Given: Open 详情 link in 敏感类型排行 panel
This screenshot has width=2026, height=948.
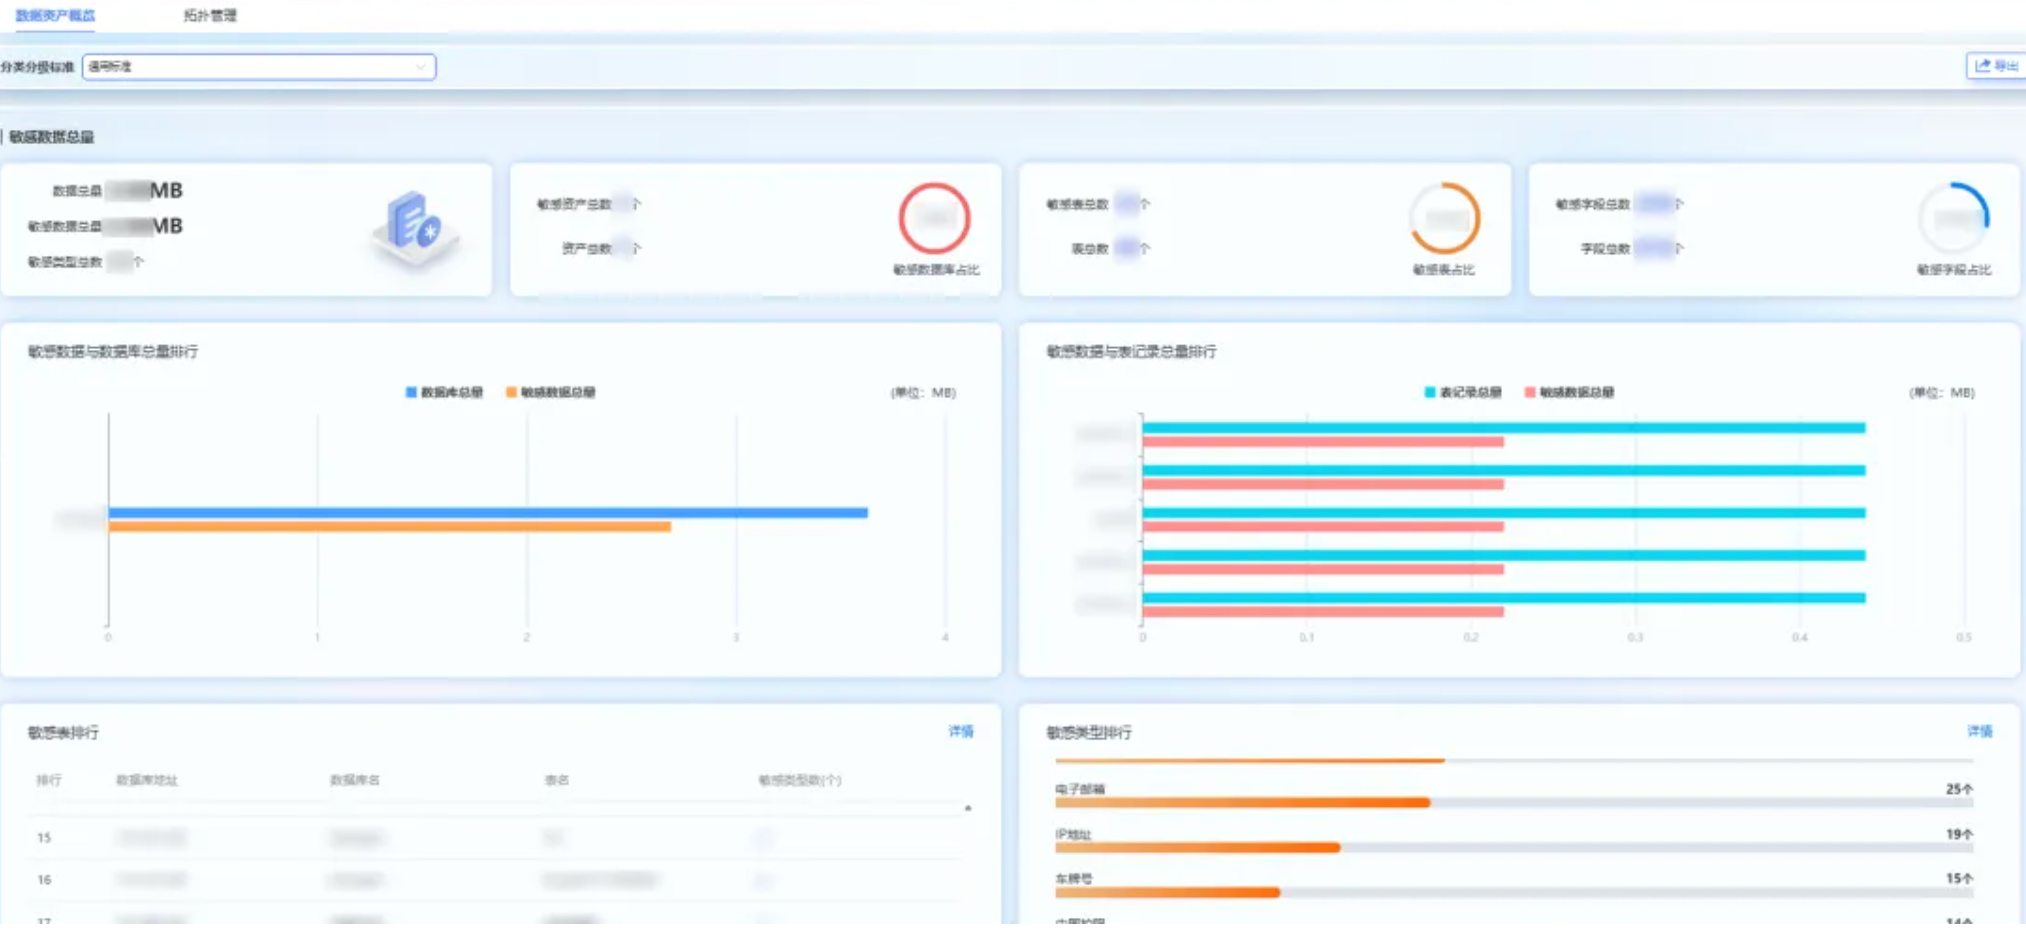Looking at the screenshot, I should click(x=1979, y=731).
